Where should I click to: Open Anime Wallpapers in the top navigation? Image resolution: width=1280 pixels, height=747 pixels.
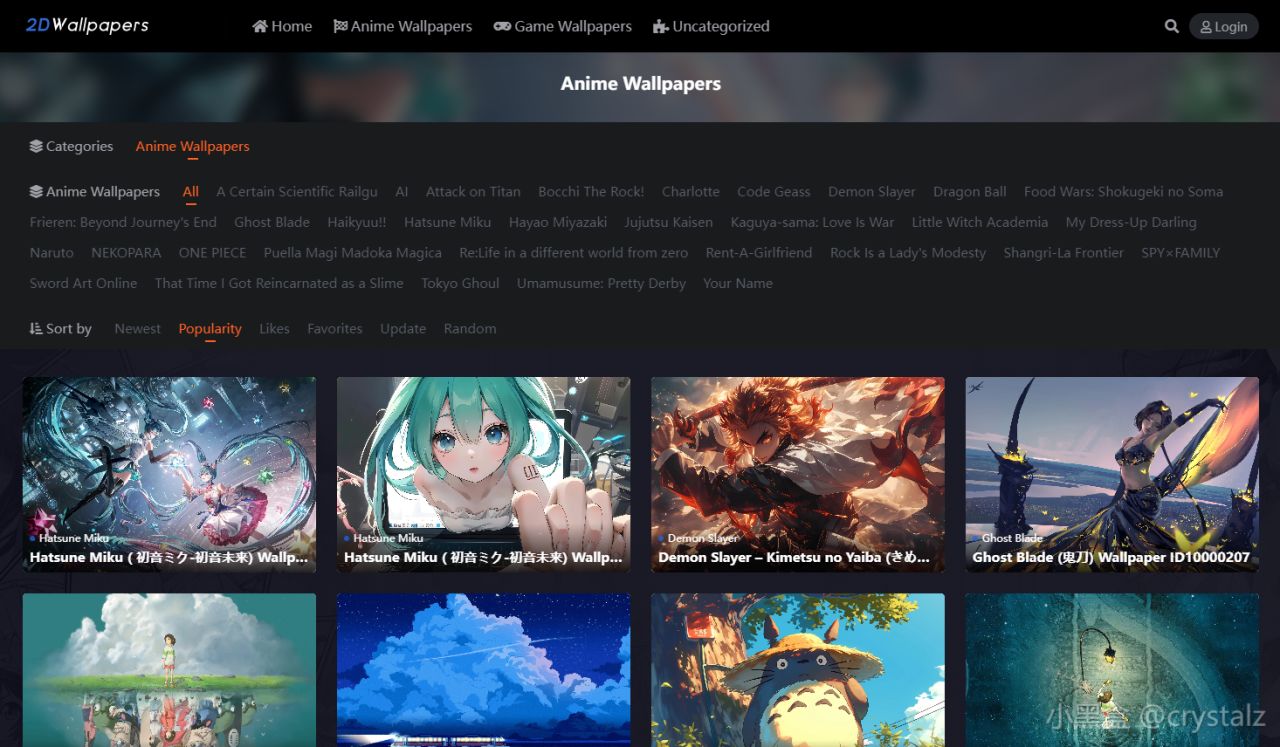coord(402,27)
